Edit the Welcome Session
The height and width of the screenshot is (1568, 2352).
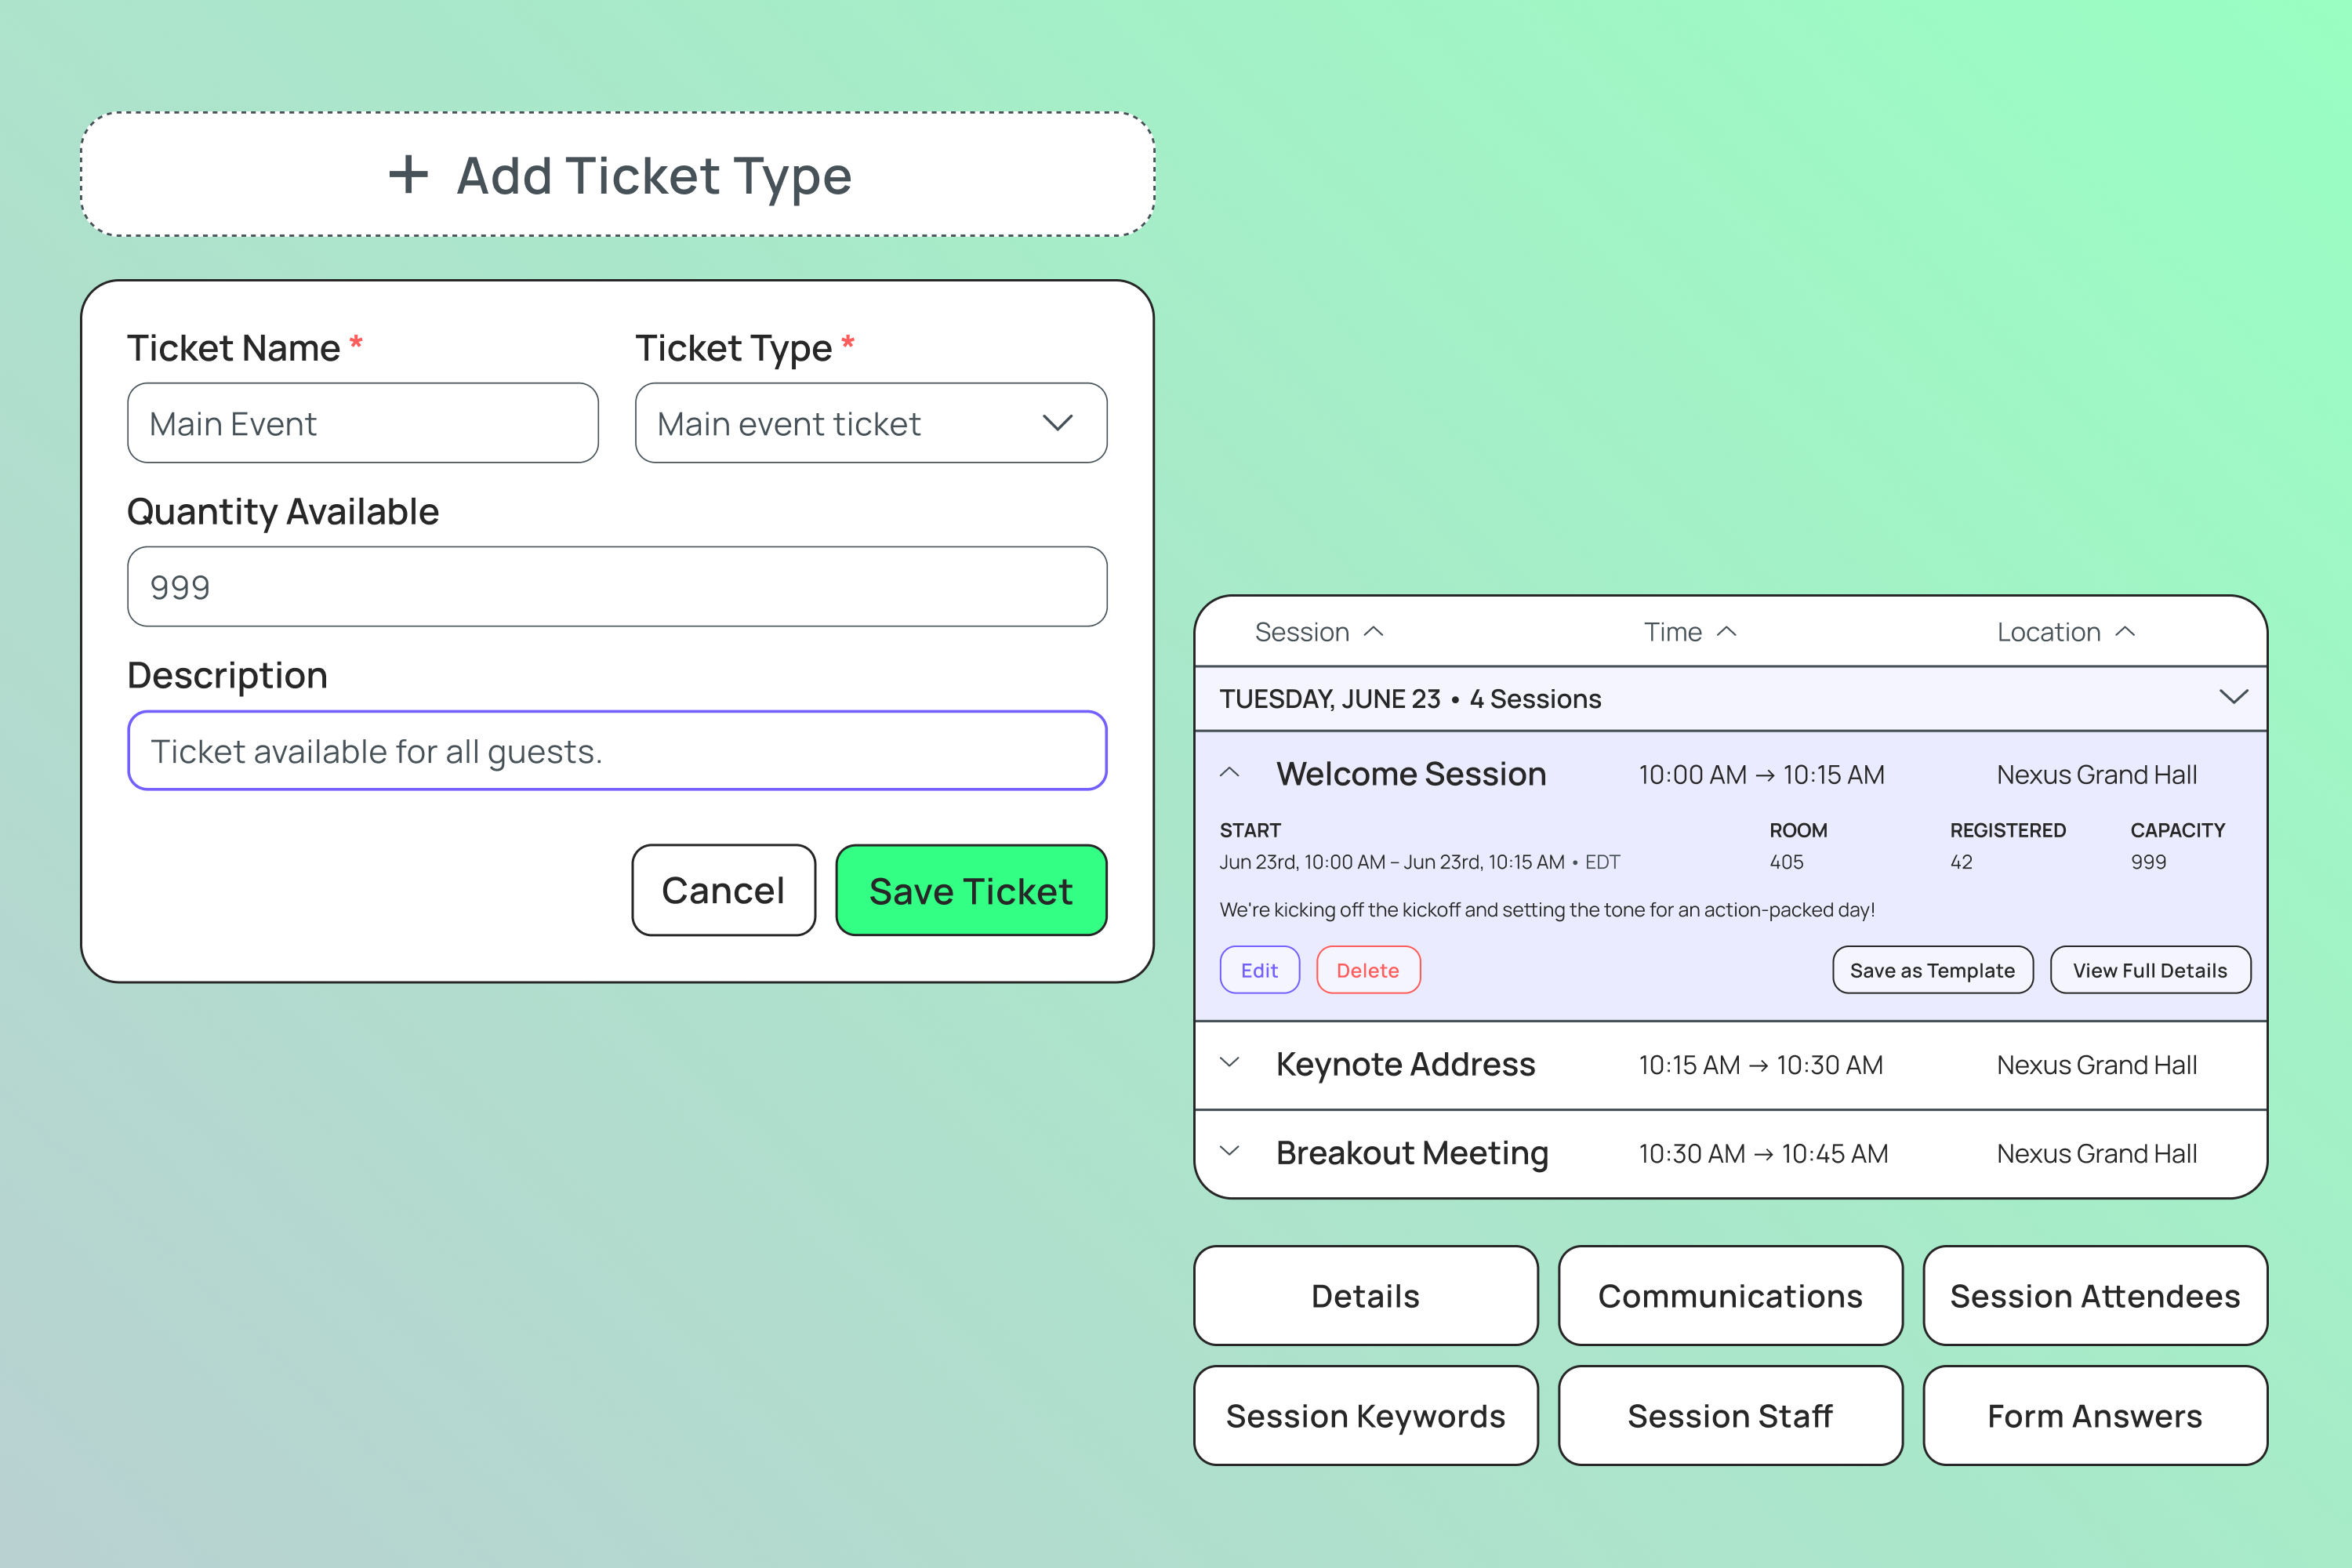point(1260,970)
